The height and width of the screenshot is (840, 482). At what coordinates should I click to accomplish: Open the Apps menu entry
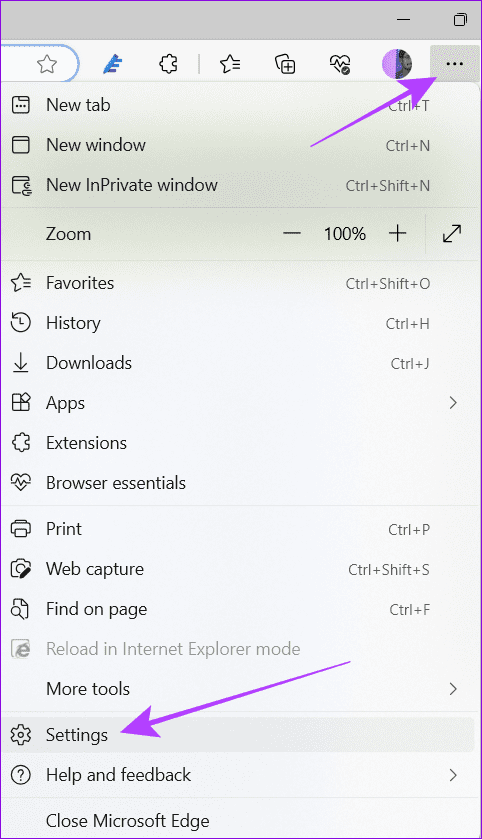[x=239, y=403]
